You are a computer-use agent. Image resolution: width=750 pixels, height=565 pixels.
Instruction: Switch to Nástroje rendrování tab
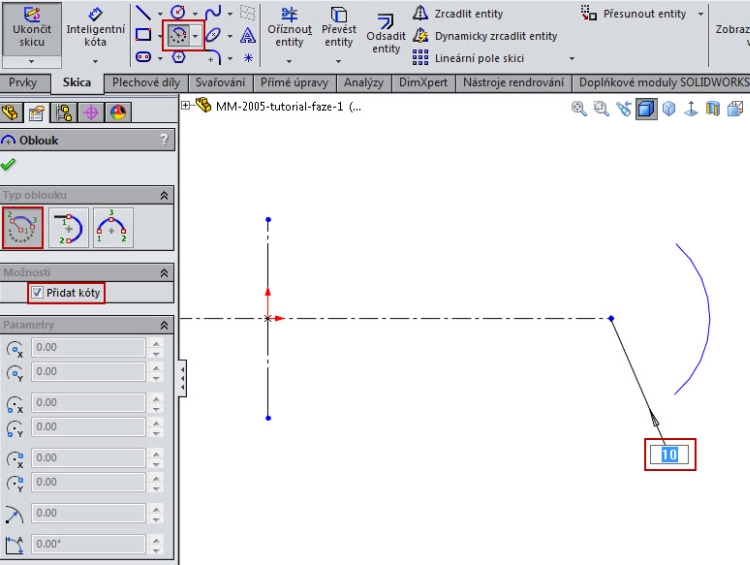pyautogui.click(x=513, y=83)
